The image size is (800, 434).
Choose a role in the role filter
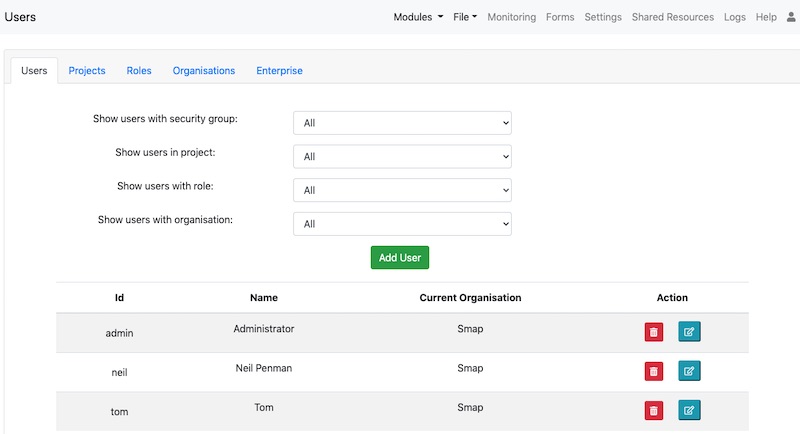point(402,190)
